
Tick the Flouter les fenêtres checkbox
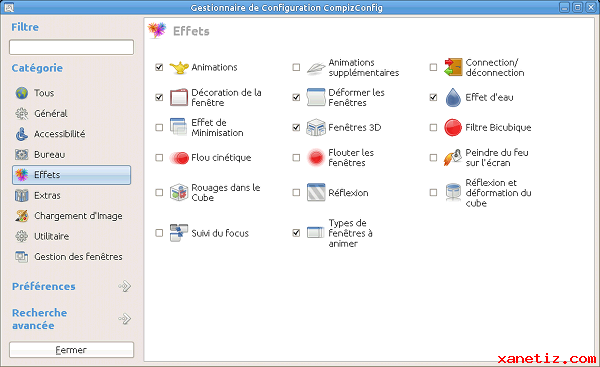296,158
